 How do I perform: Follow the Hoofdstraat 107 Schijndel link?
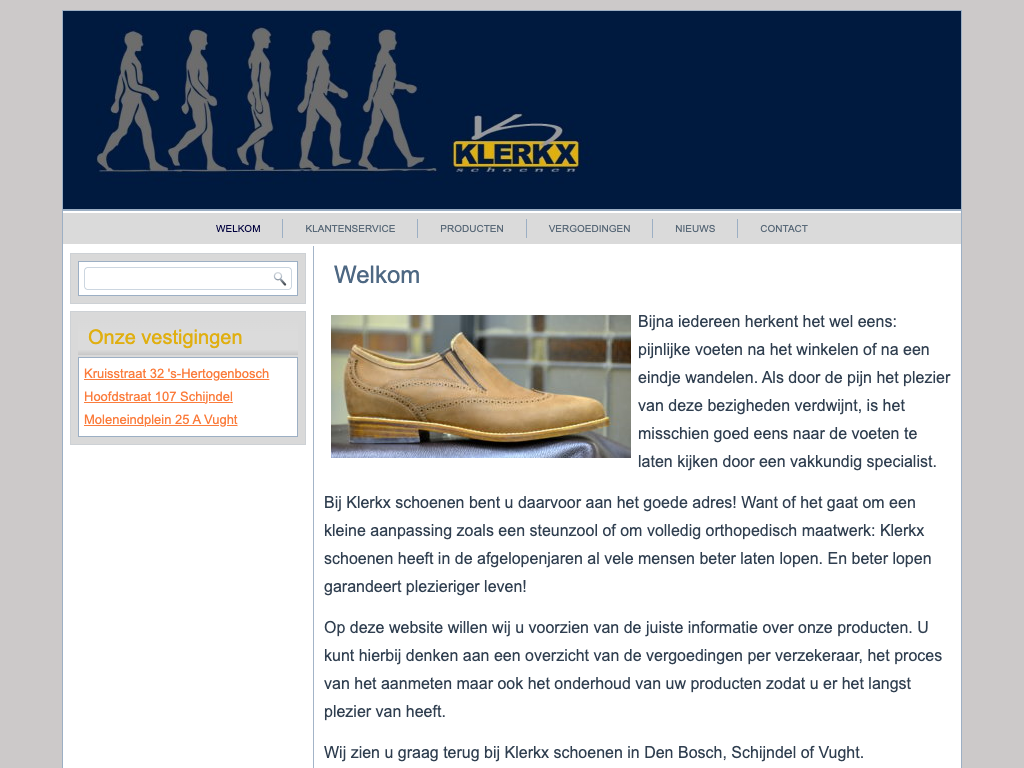158,397
